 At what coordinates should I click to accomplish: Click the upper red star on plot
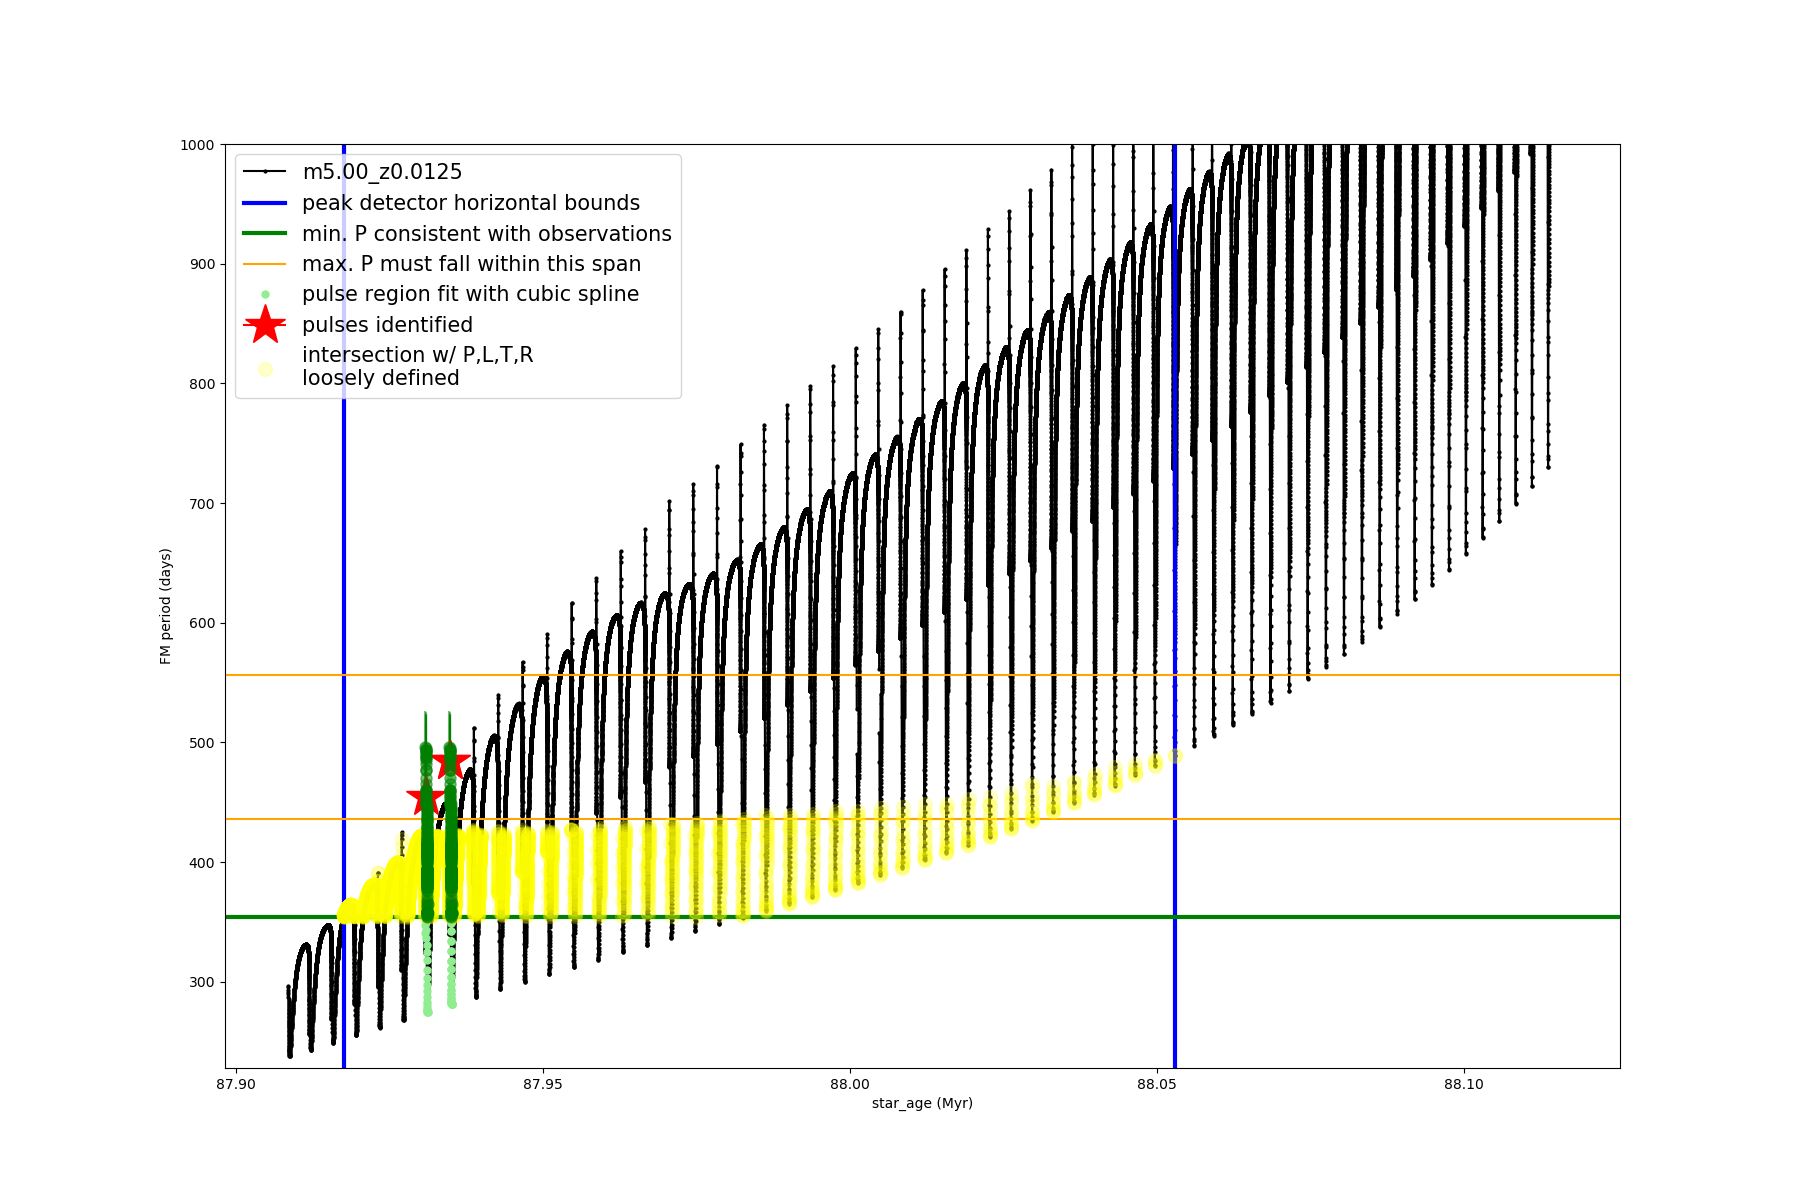click(450, 763)
